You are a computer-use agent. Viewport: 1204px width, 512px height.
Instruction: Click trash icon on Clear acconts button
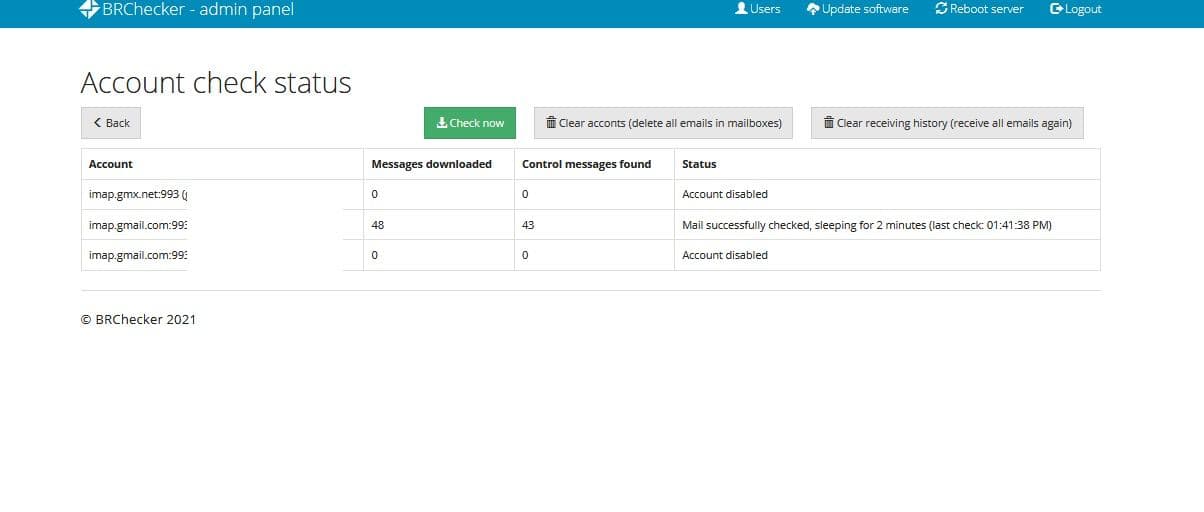click(551, 123)
